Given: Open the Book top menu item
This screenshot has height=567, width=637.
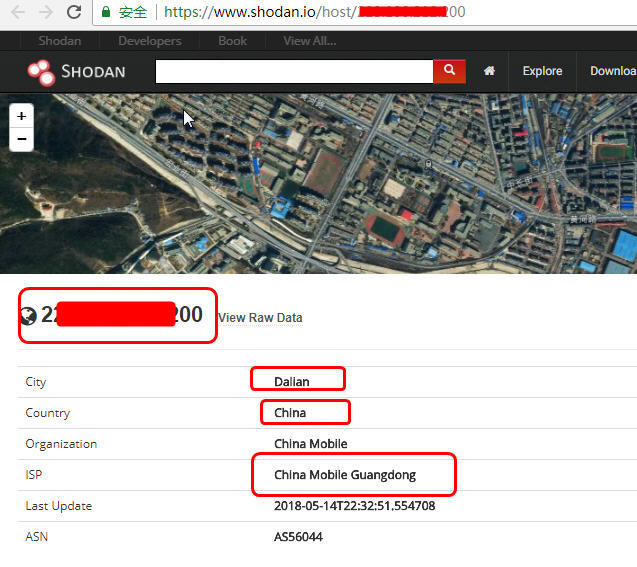Looking at the screenshot, I should (232, 41).
